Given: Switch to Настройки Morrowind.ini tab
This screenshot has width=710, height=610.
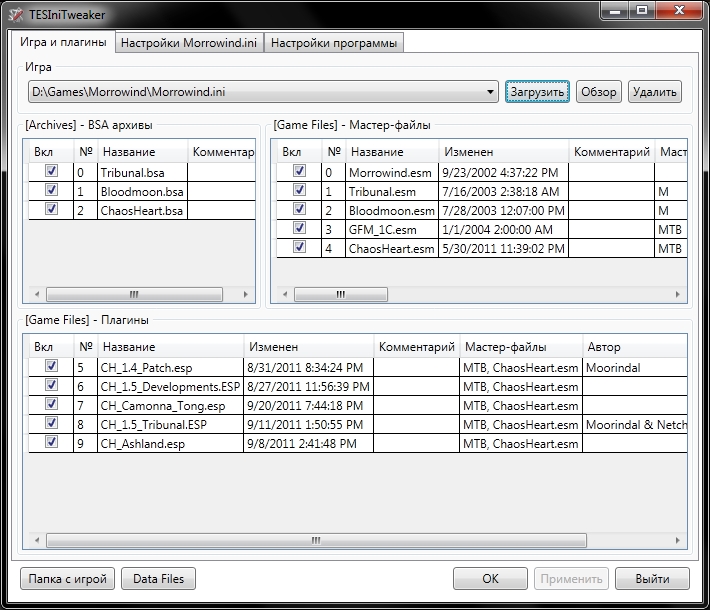Looking at the screenshot, I should point(189,43).
